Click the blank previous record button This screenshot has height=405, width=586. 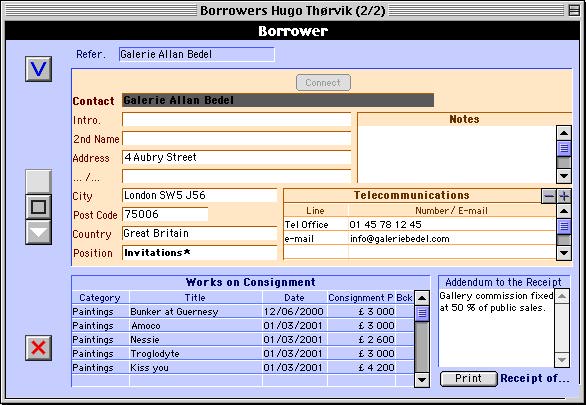pos(38,182)
